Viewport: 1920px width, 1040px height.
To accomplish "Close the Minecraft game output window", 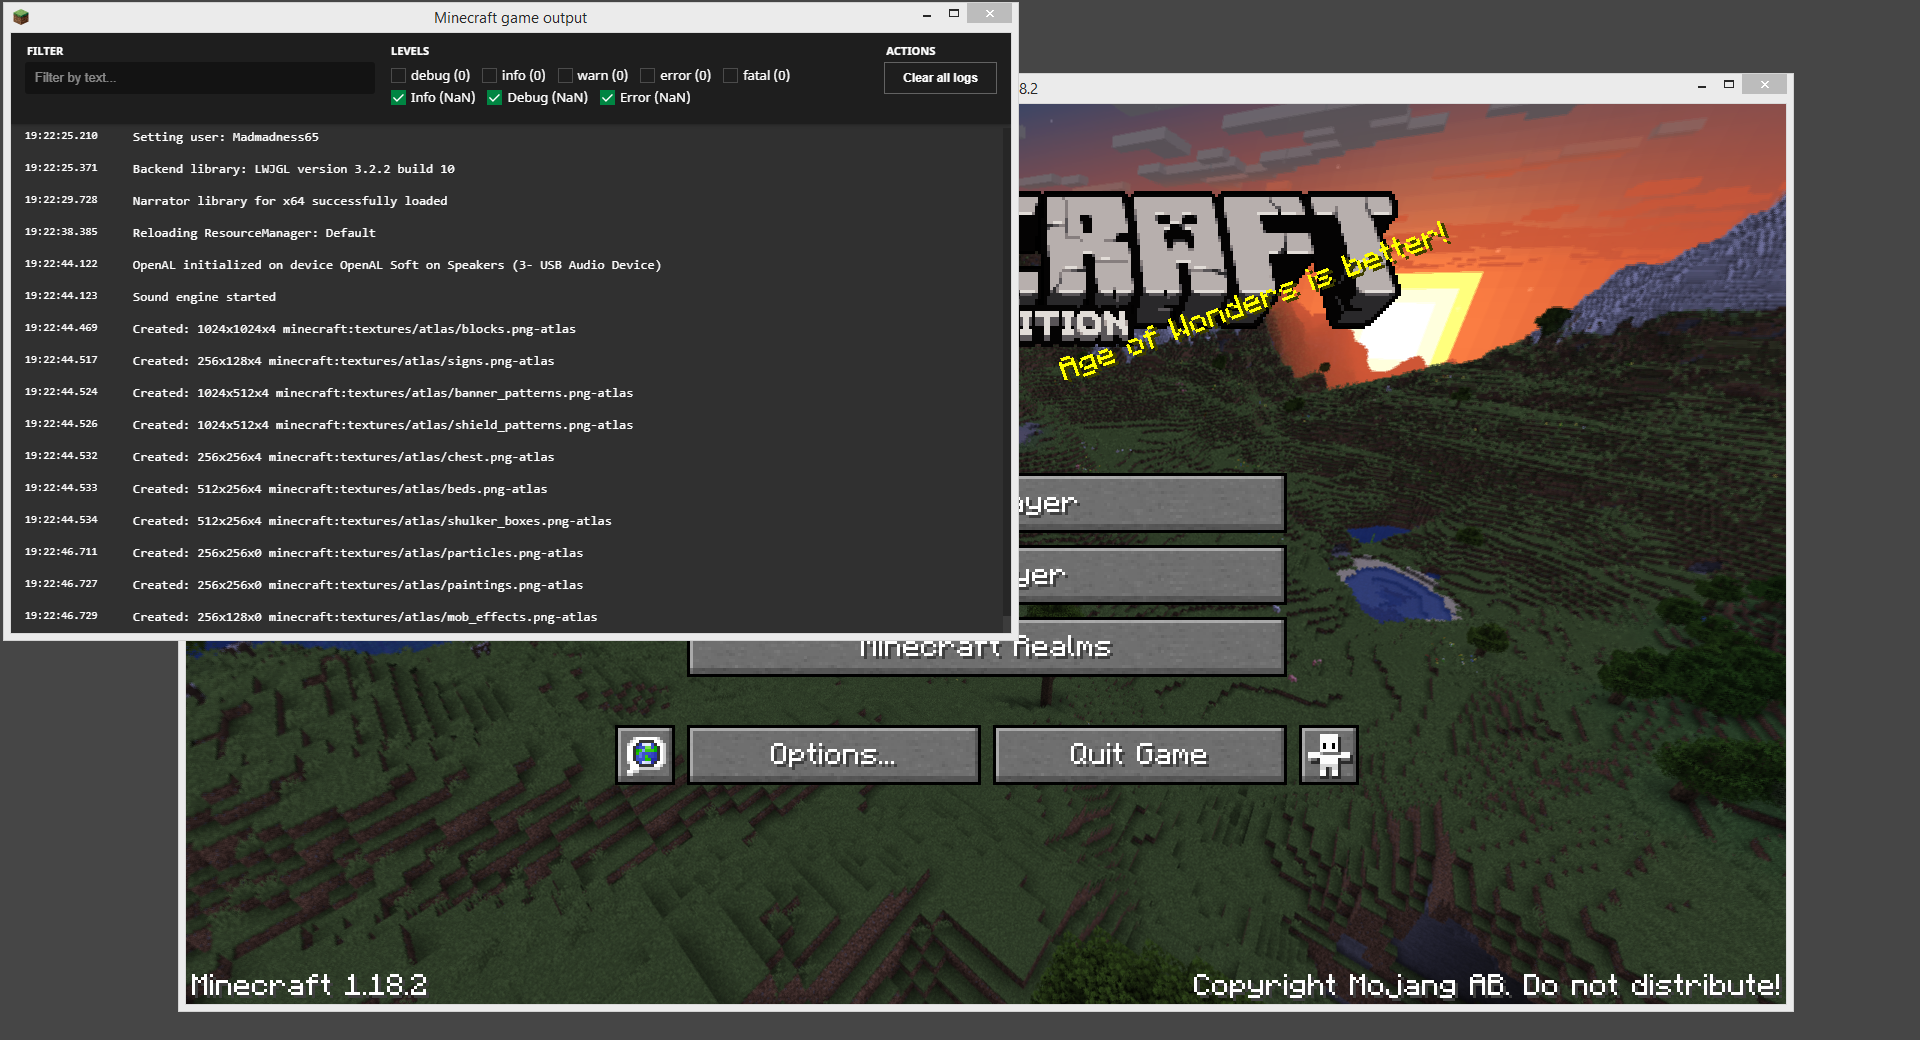I will [990, 14].
